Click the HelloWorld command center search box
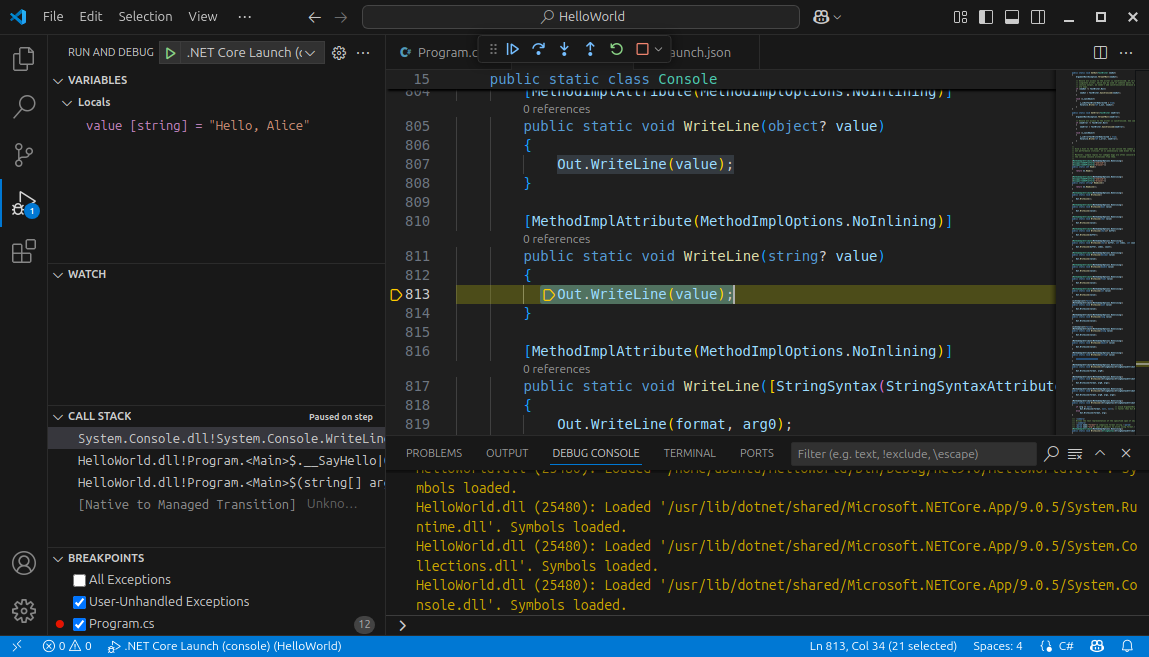The width and height of the screenshot is (1149, 657). [580, 17]
